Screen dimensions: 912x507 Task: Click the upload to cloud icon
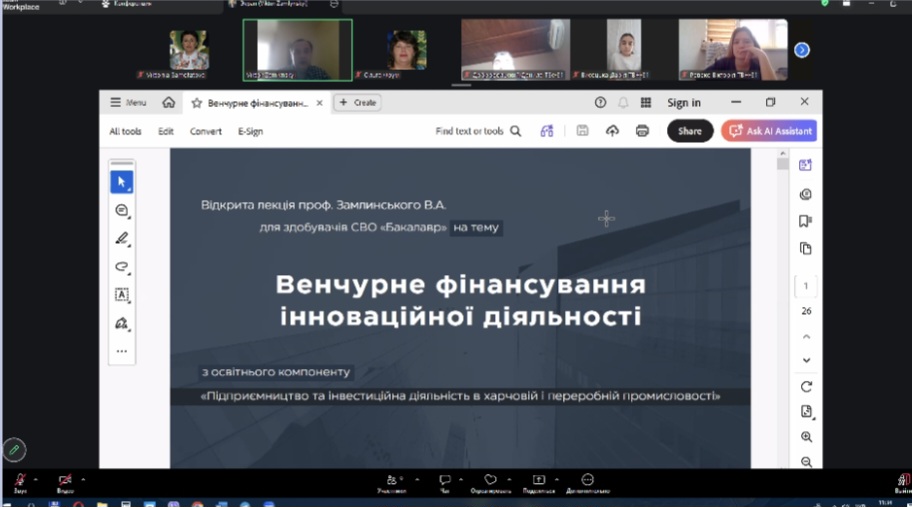click(613, 131)
